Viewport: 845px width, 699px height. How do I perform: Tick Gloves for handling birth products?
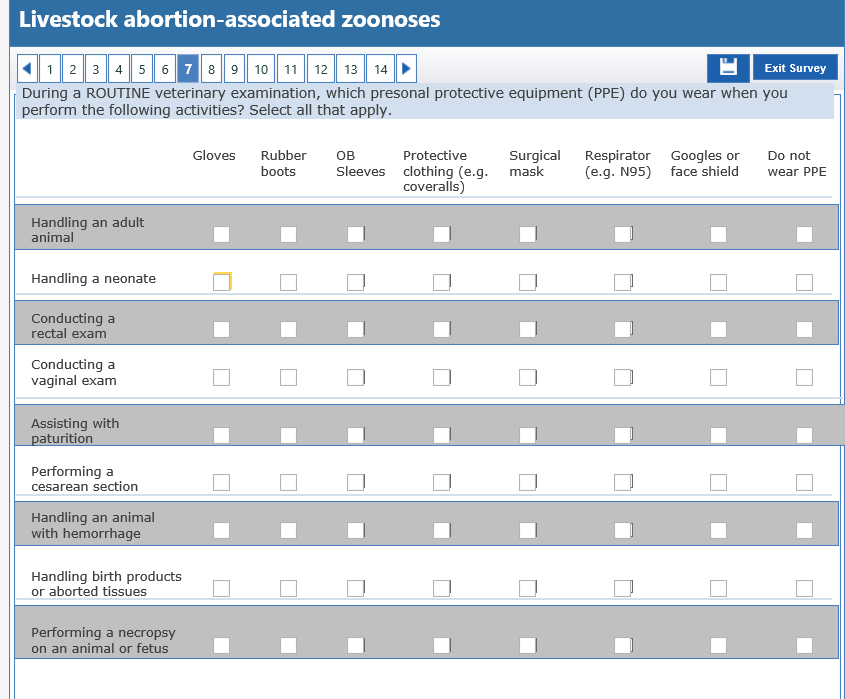click(221, 588)
